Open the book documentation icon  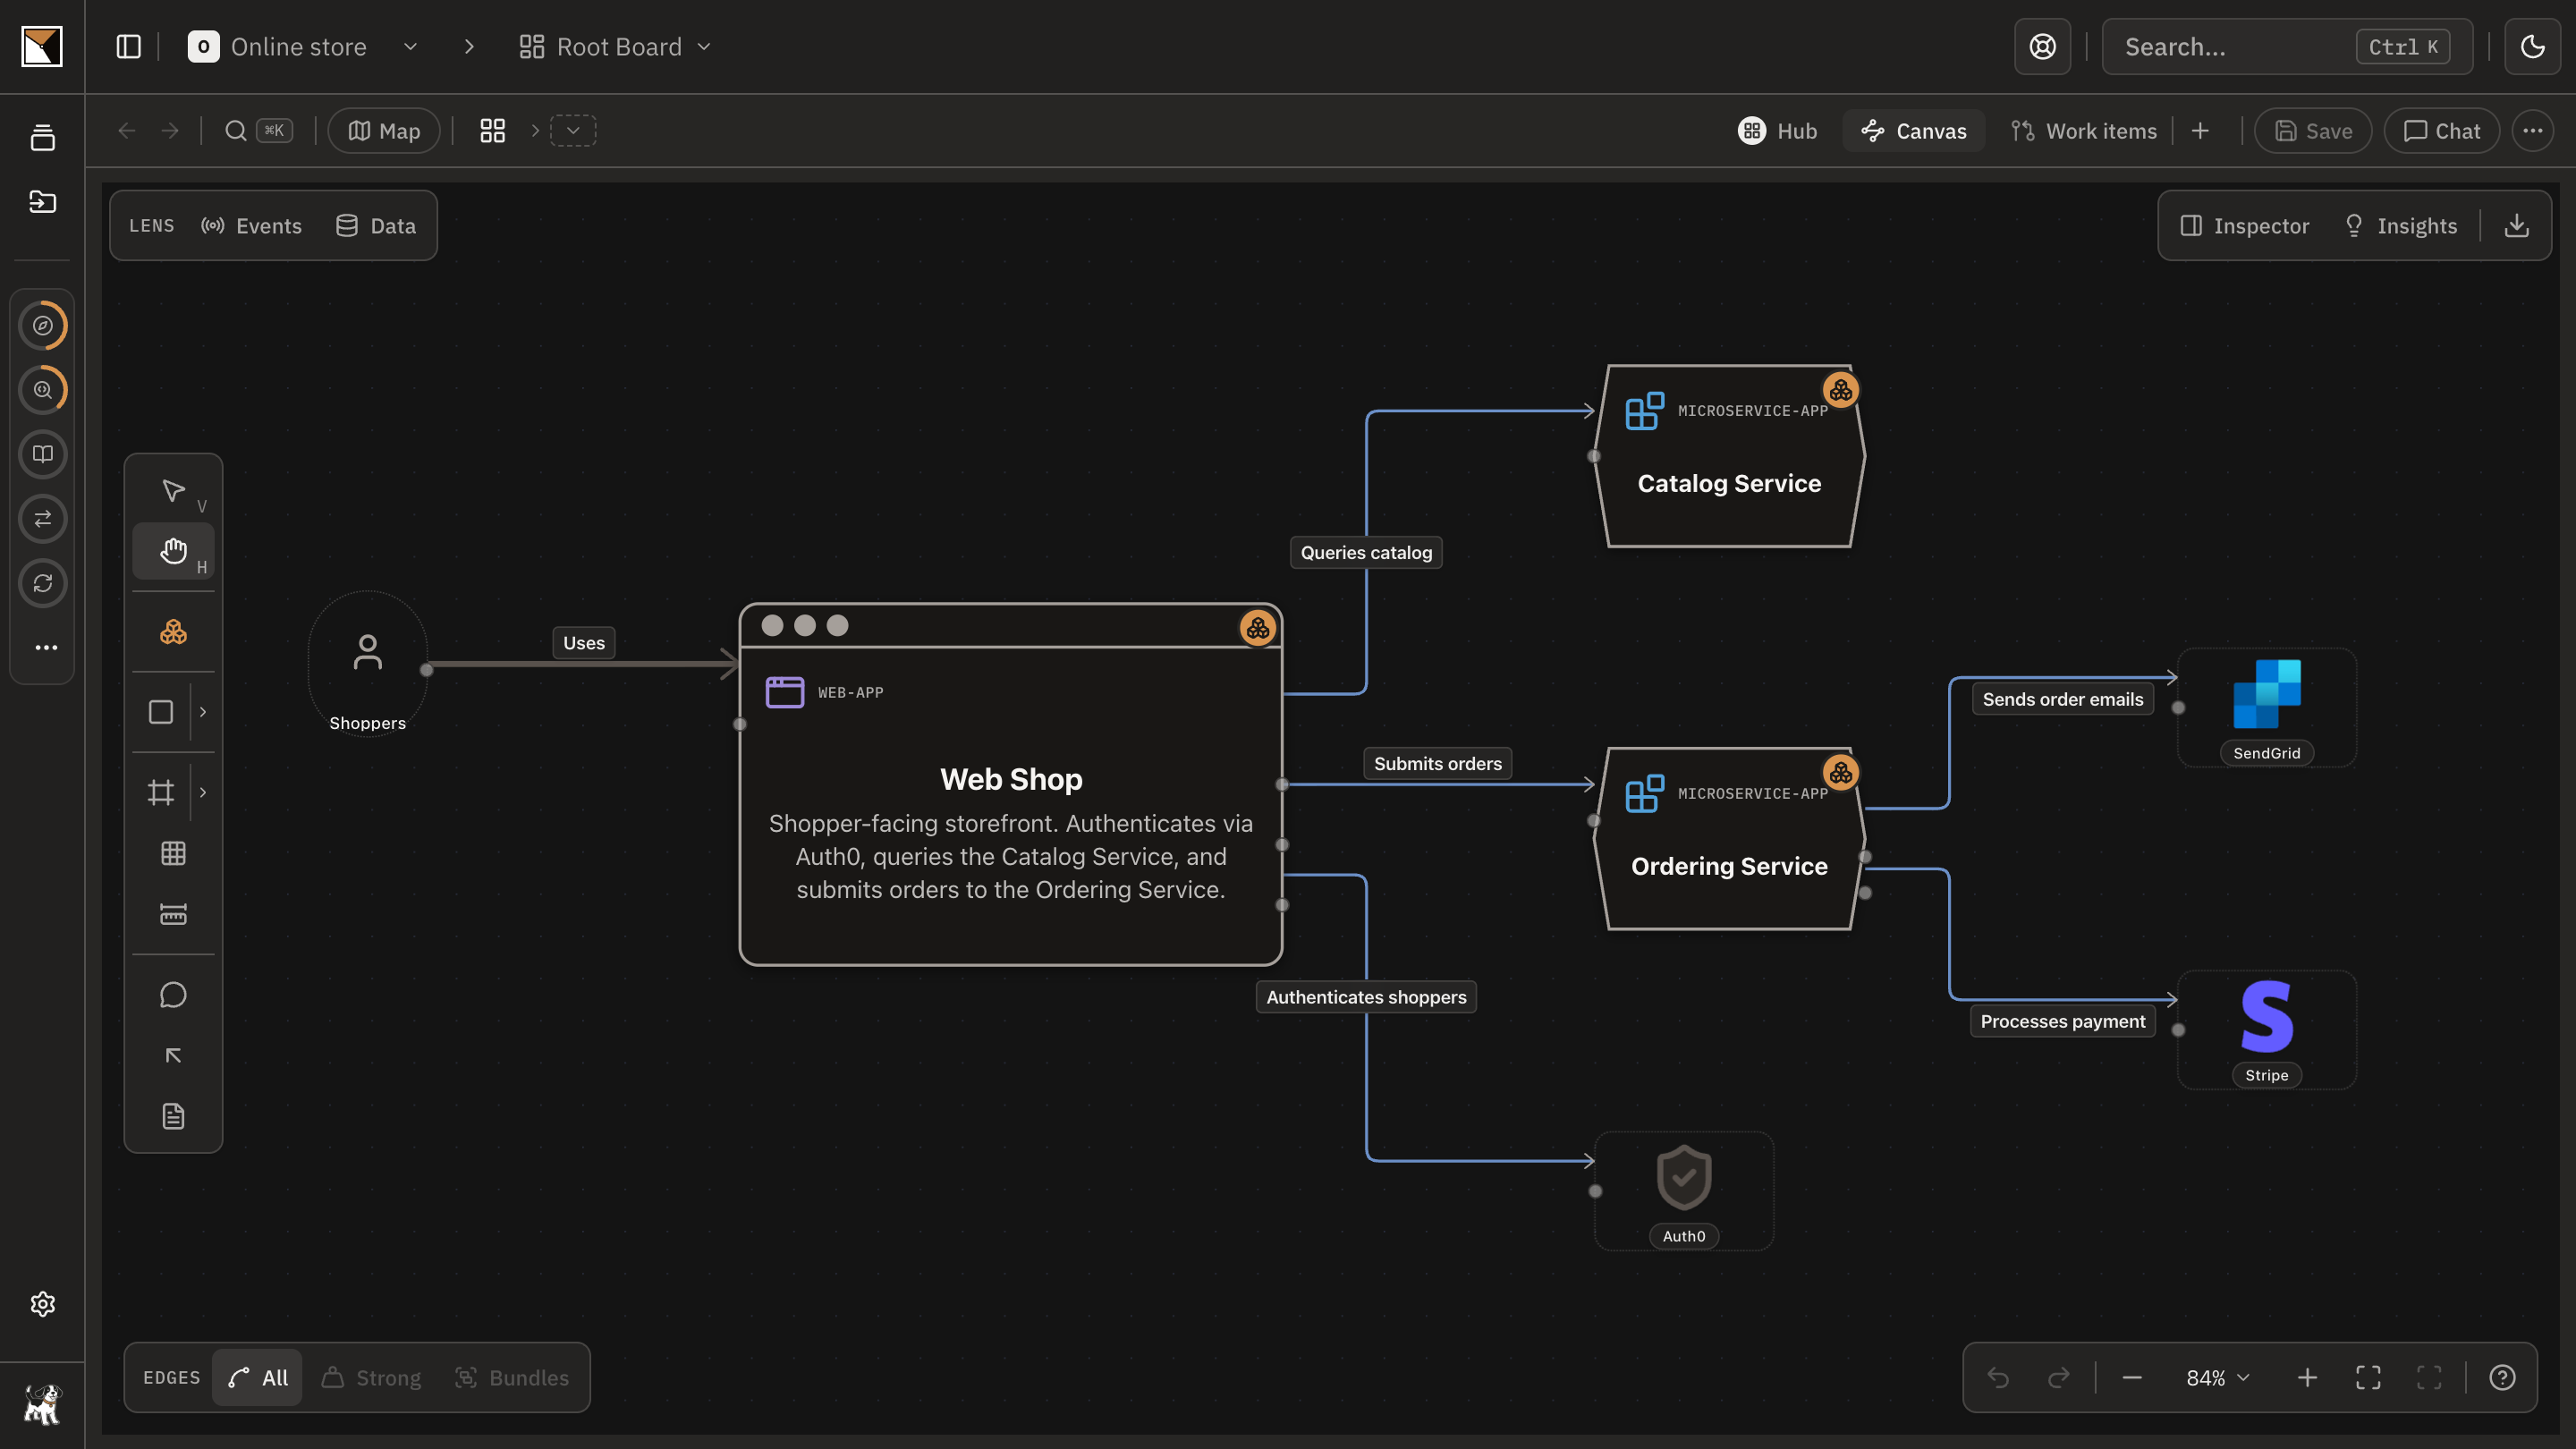click(x=43, y=454)
